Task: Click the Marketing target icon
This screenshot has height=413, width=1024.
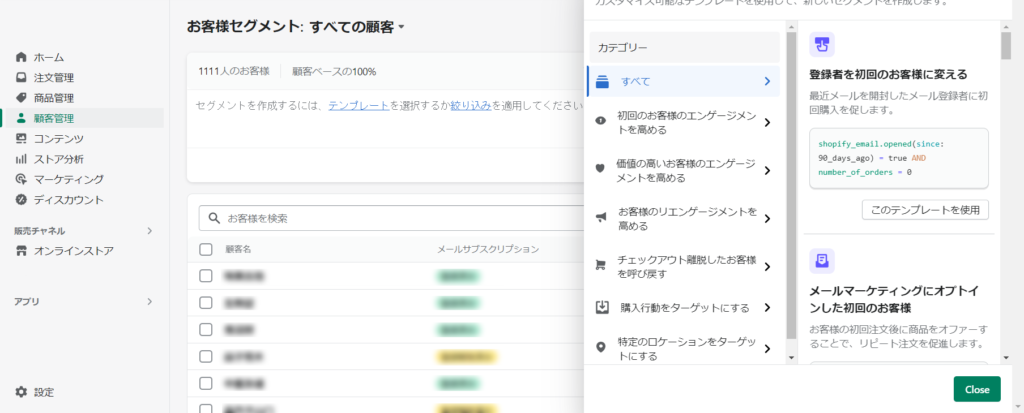Action: click(x=21, y=179)
